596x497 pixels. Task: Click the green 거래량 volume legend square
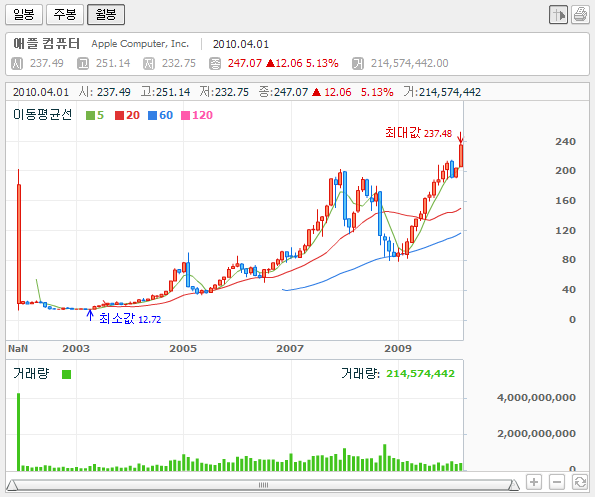click(67, 375)
